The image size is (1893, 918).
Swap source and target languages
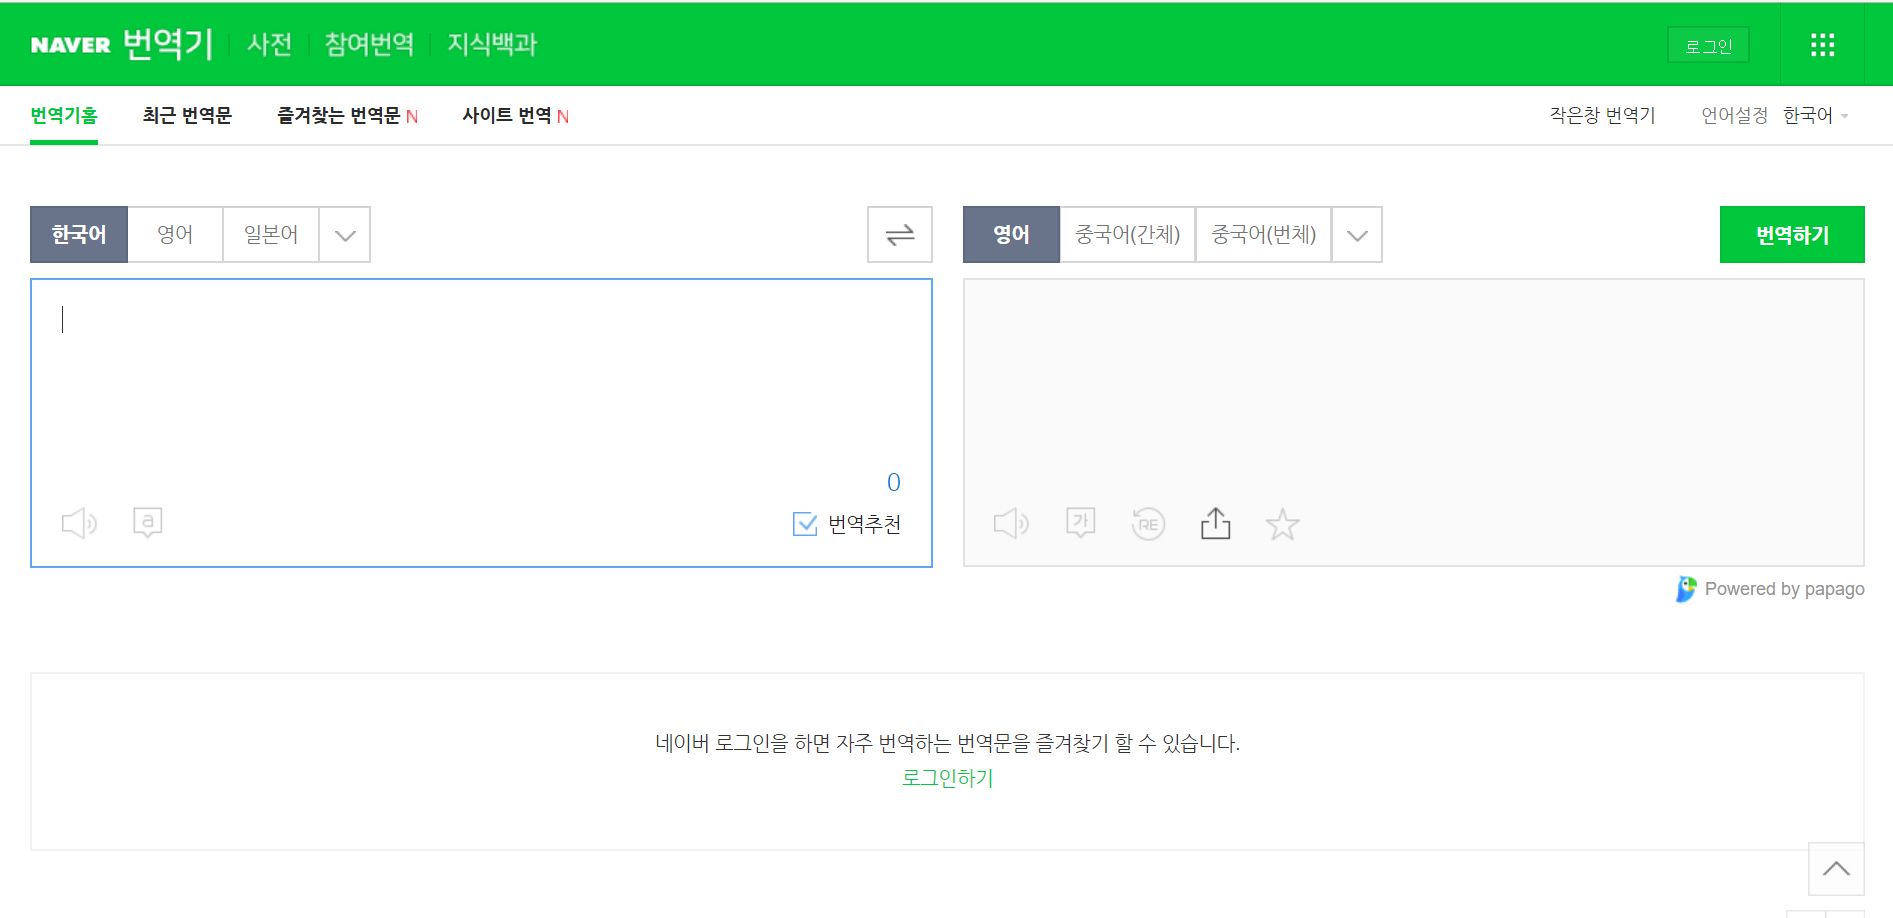click(900, 235)
